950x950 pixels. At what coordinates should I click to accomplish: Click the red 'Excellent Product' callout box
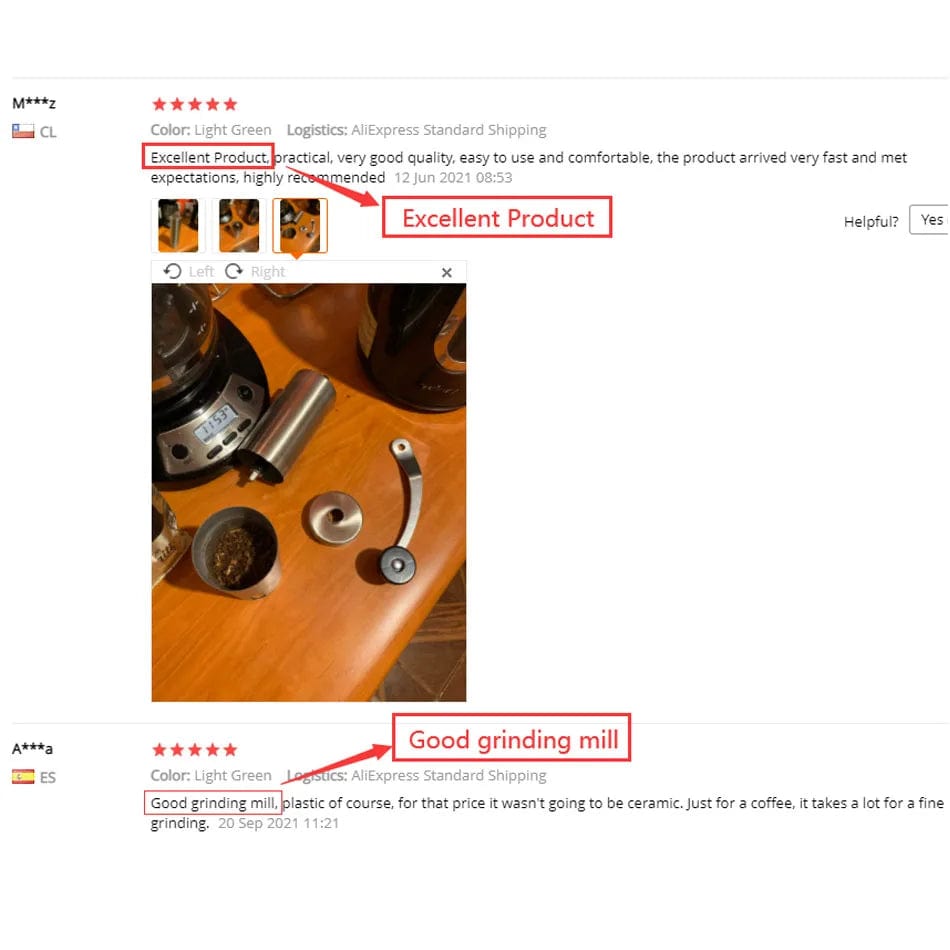pos(497,217)
